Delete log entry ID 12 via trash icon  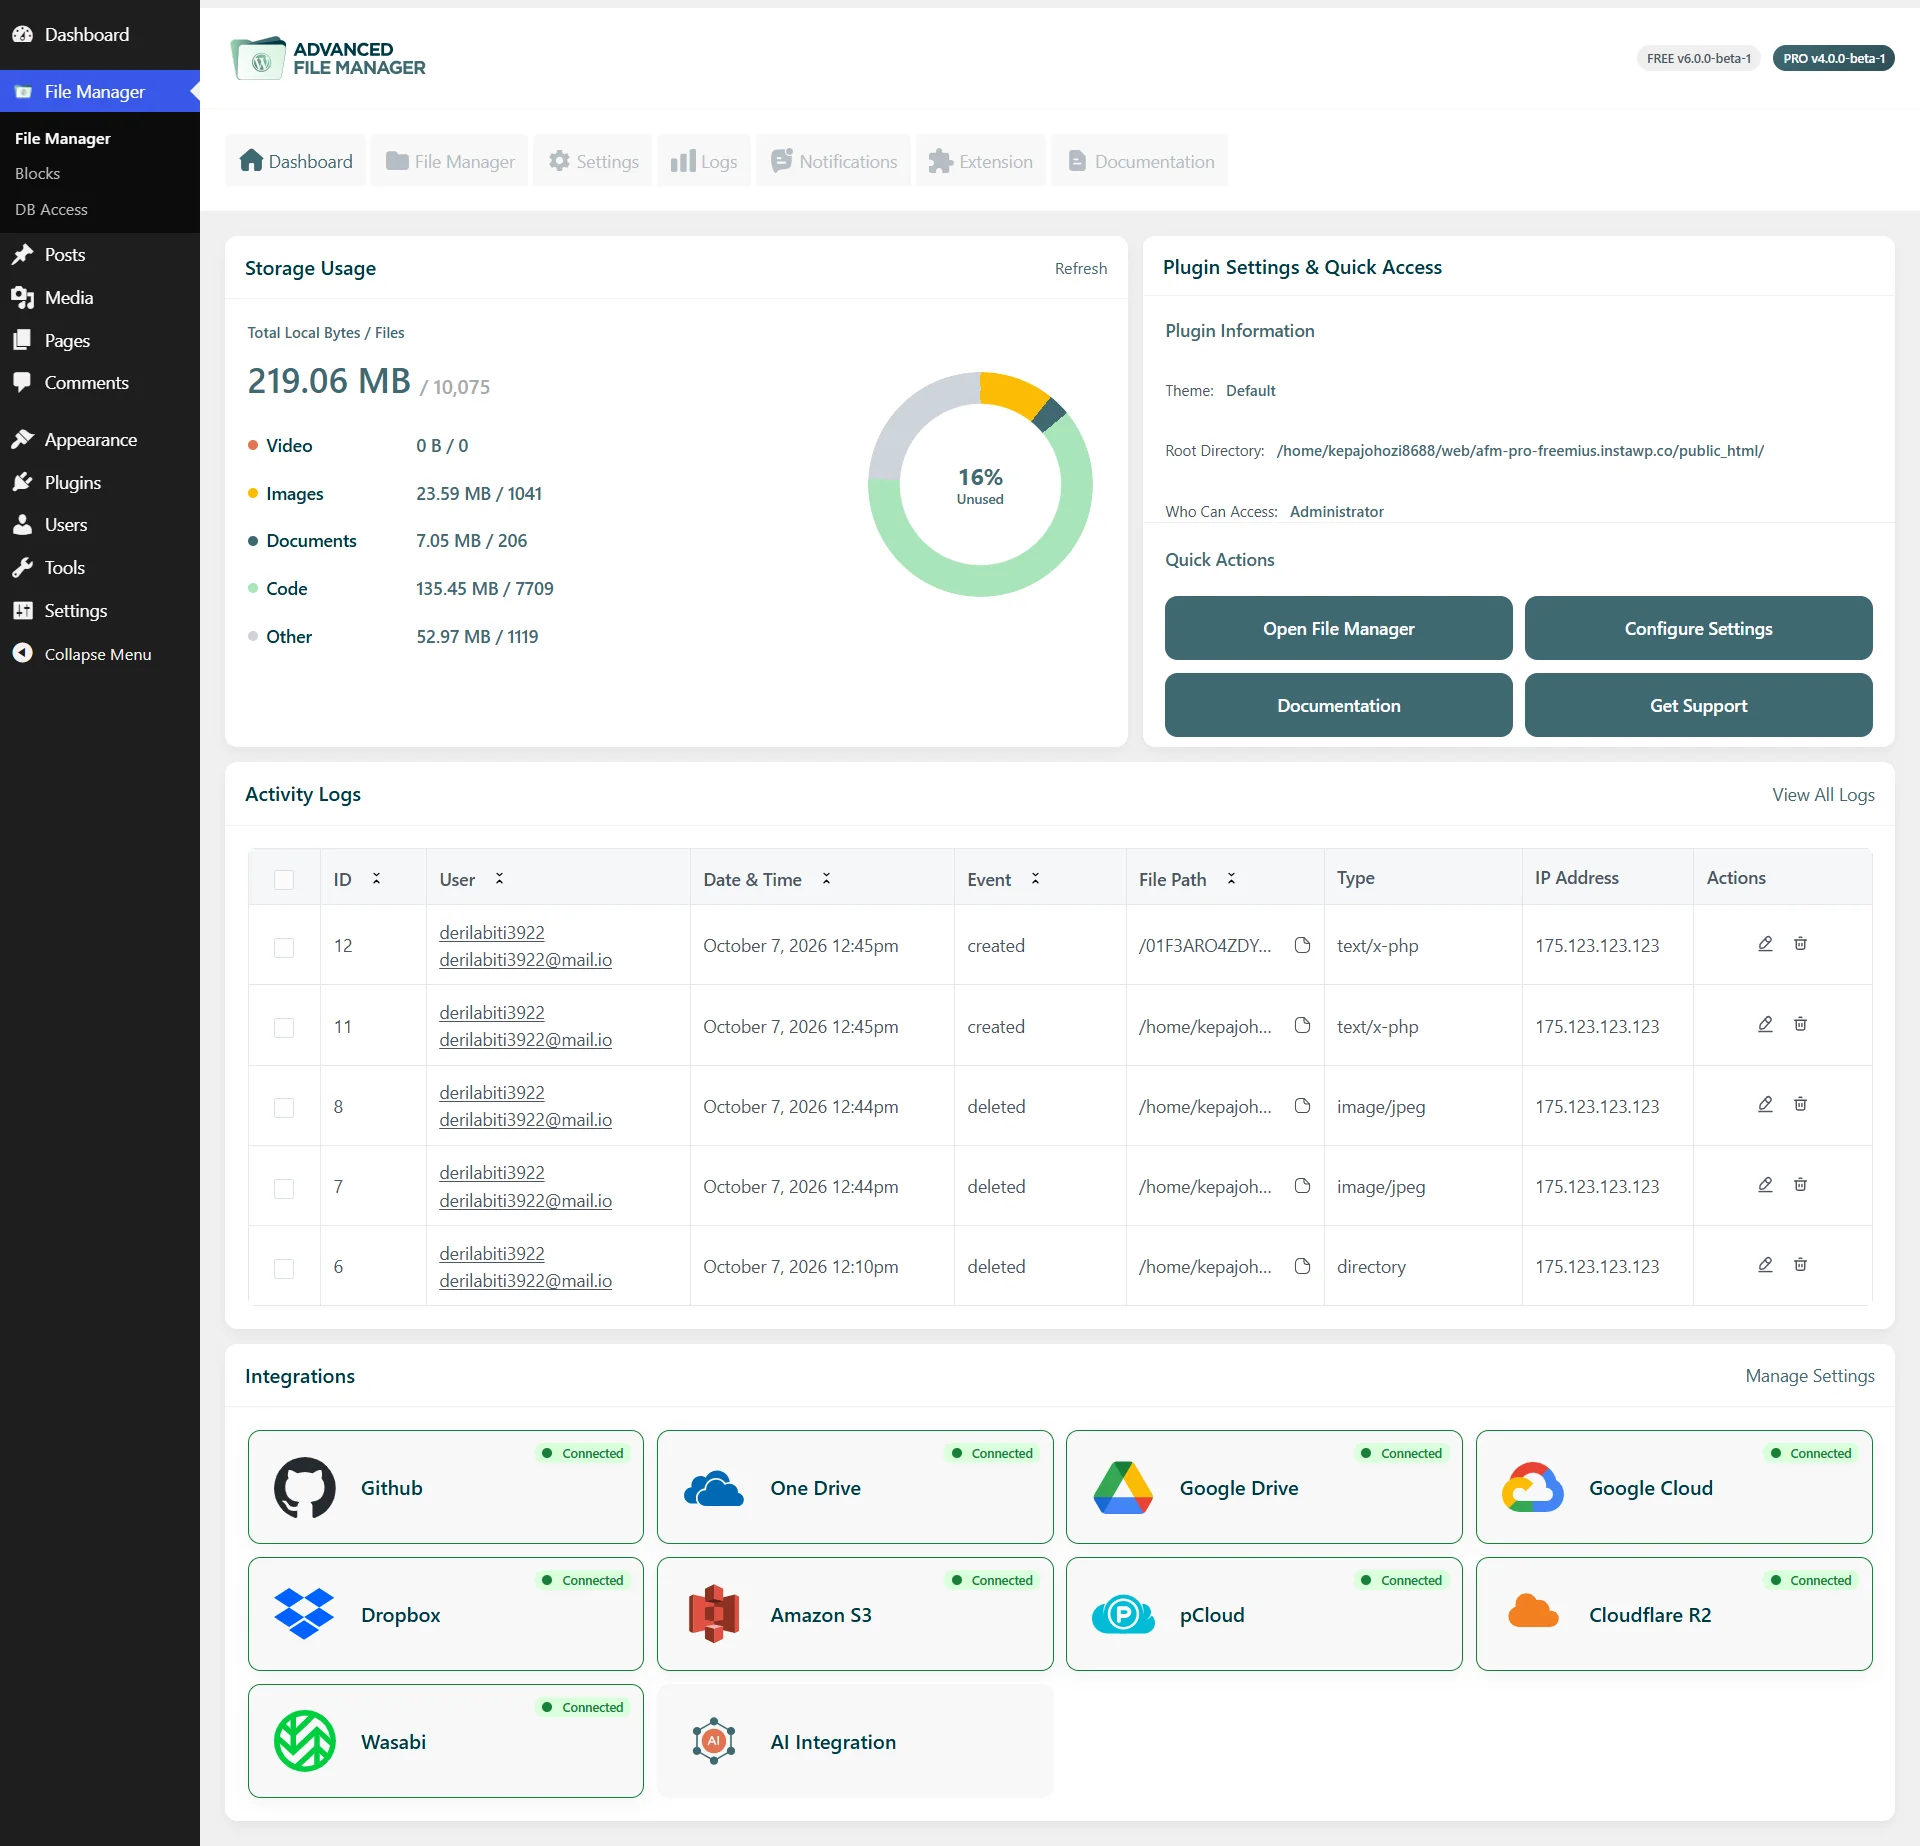[x=1800, y=944]
